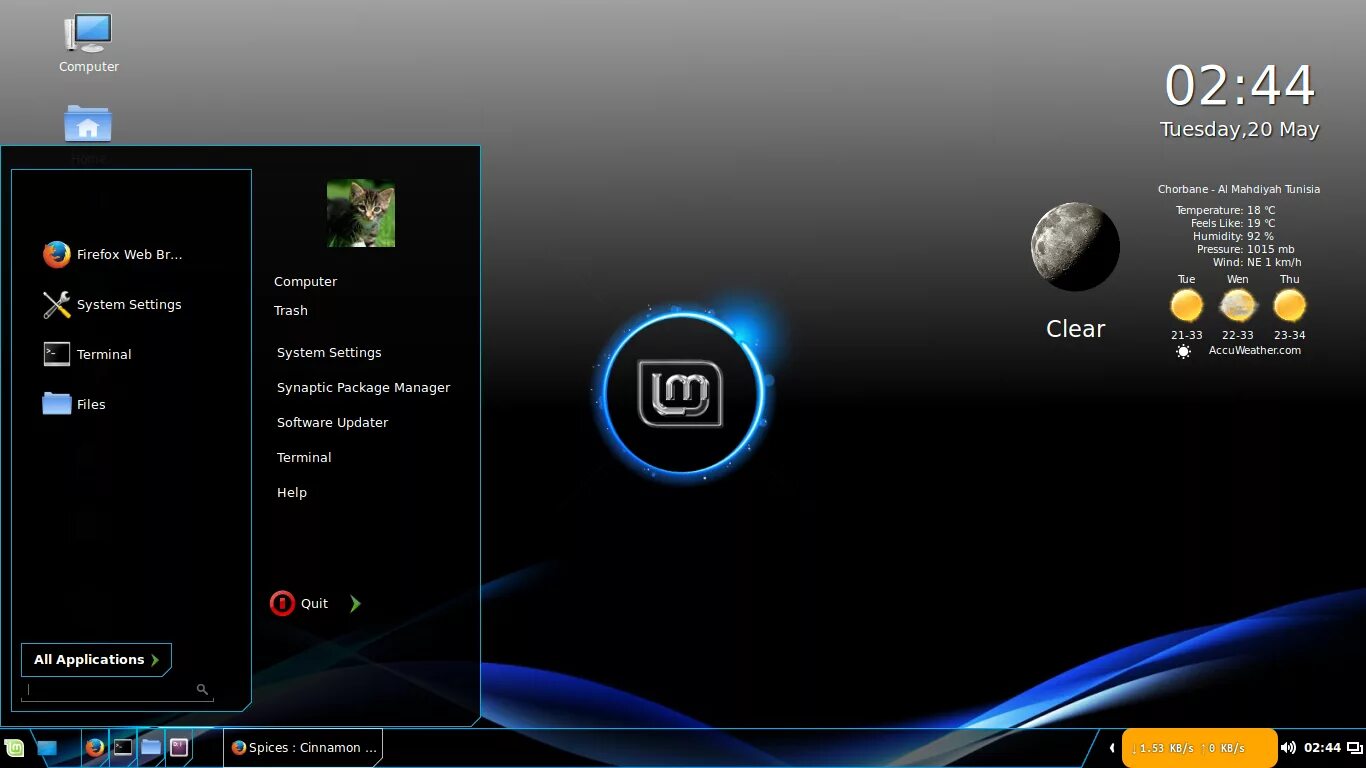Viewport: 1366px width, 768px height.
Task: Click the Wen forecast cloudy icon
Action: pyautogui.click(x=1238, y=305)
